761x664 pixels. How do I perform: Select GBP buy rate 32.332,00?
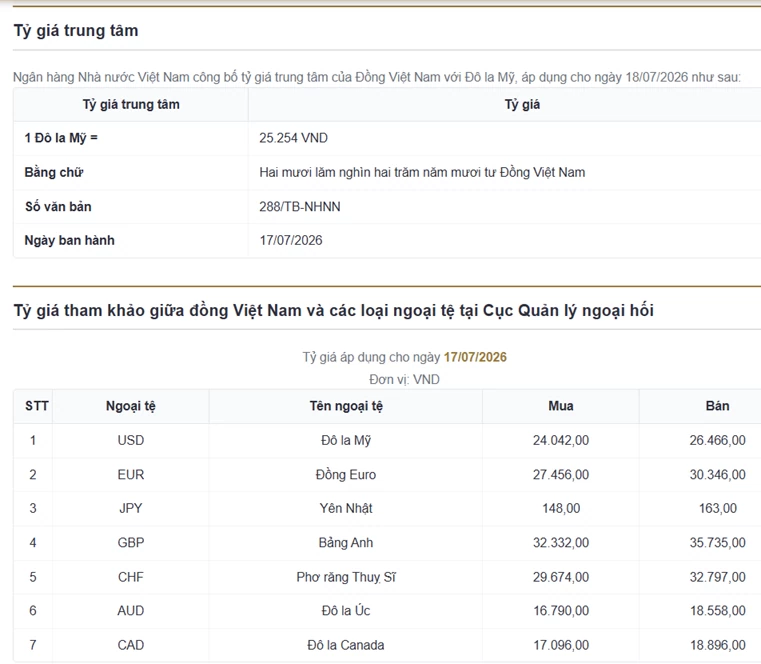tap(561, 543)
